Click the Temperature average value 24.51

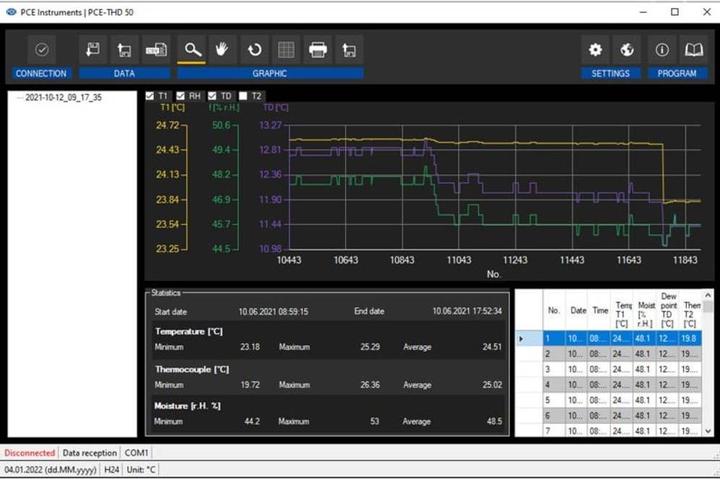(x=492, y=347)
